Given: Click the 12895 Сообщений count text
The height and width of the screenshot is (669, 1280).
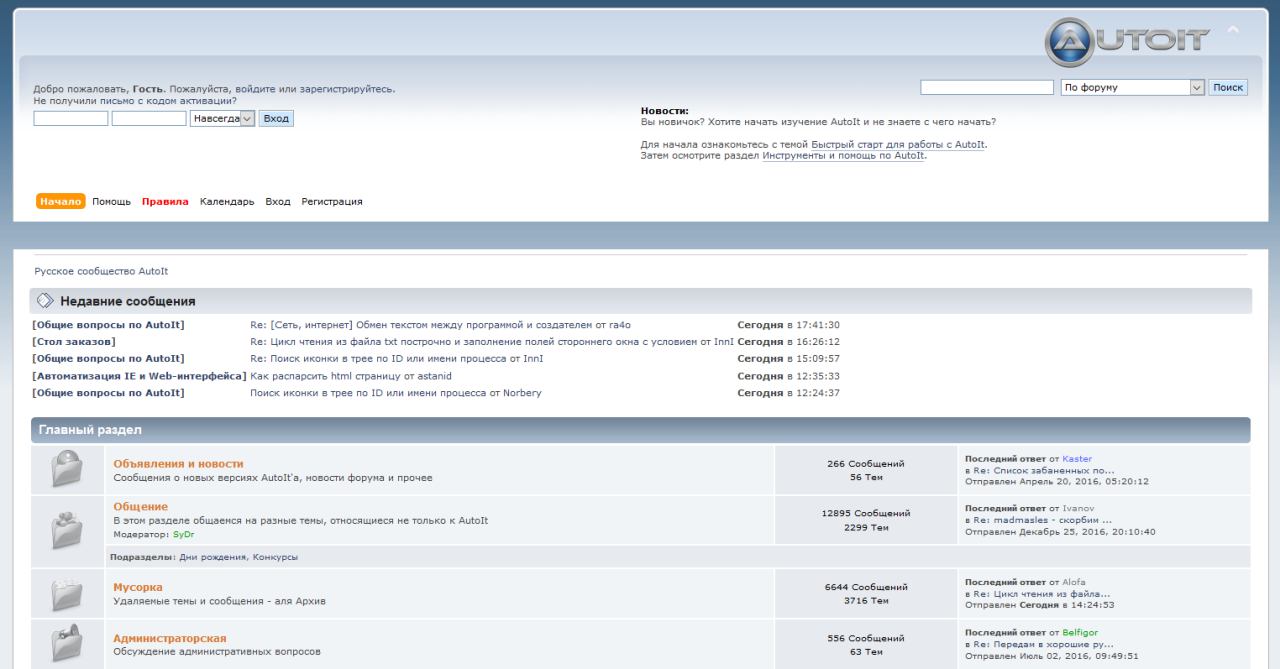Looking at the screenshot, I should [x=866, y=514].
